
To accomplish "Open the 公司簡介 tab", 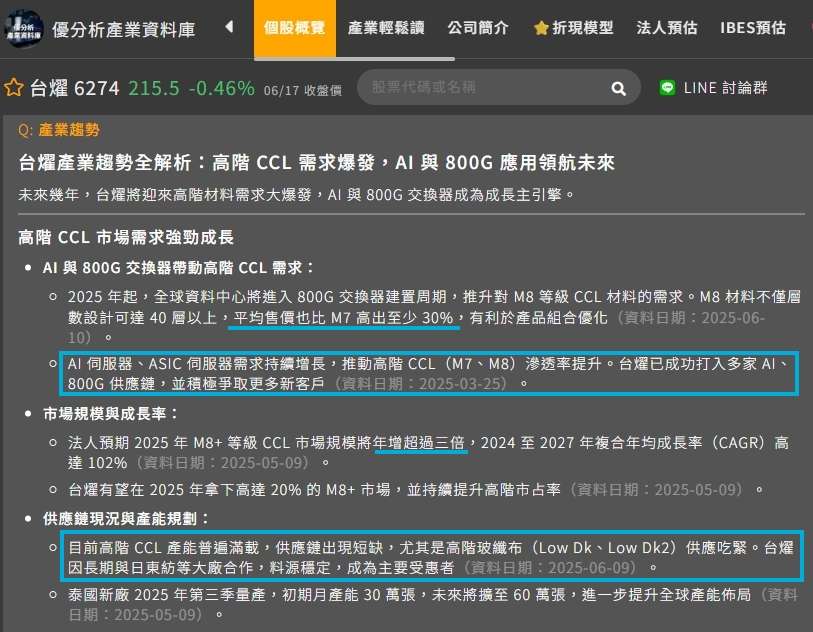I will [478, 28].
